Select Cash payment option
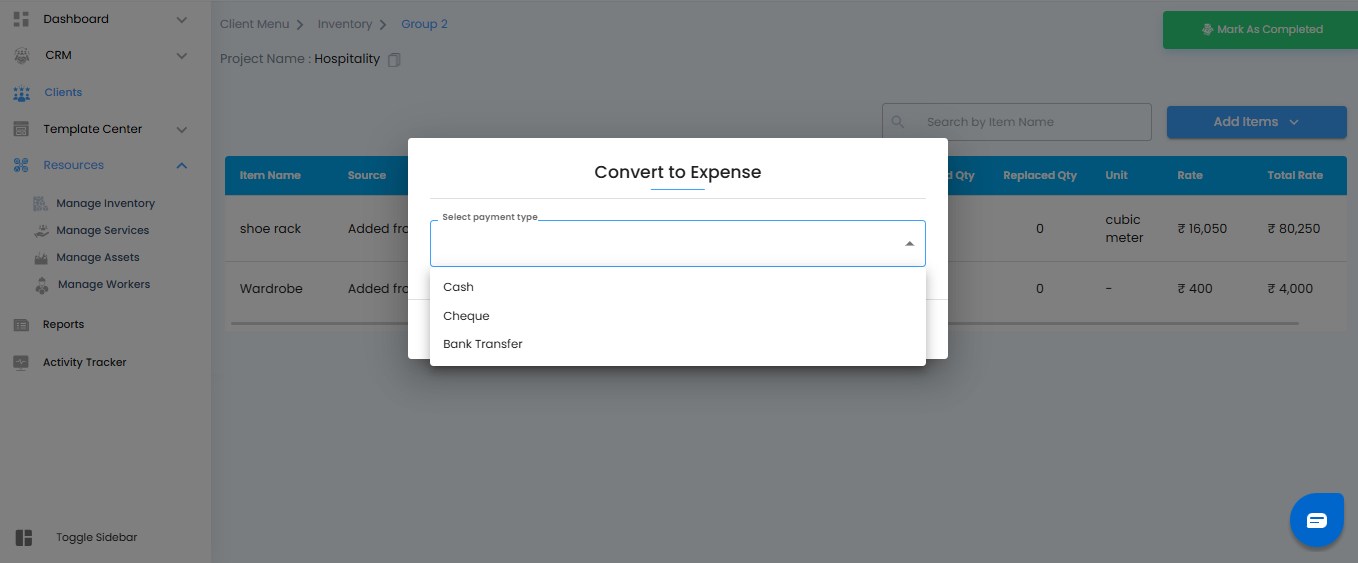 tap(459, 287)
